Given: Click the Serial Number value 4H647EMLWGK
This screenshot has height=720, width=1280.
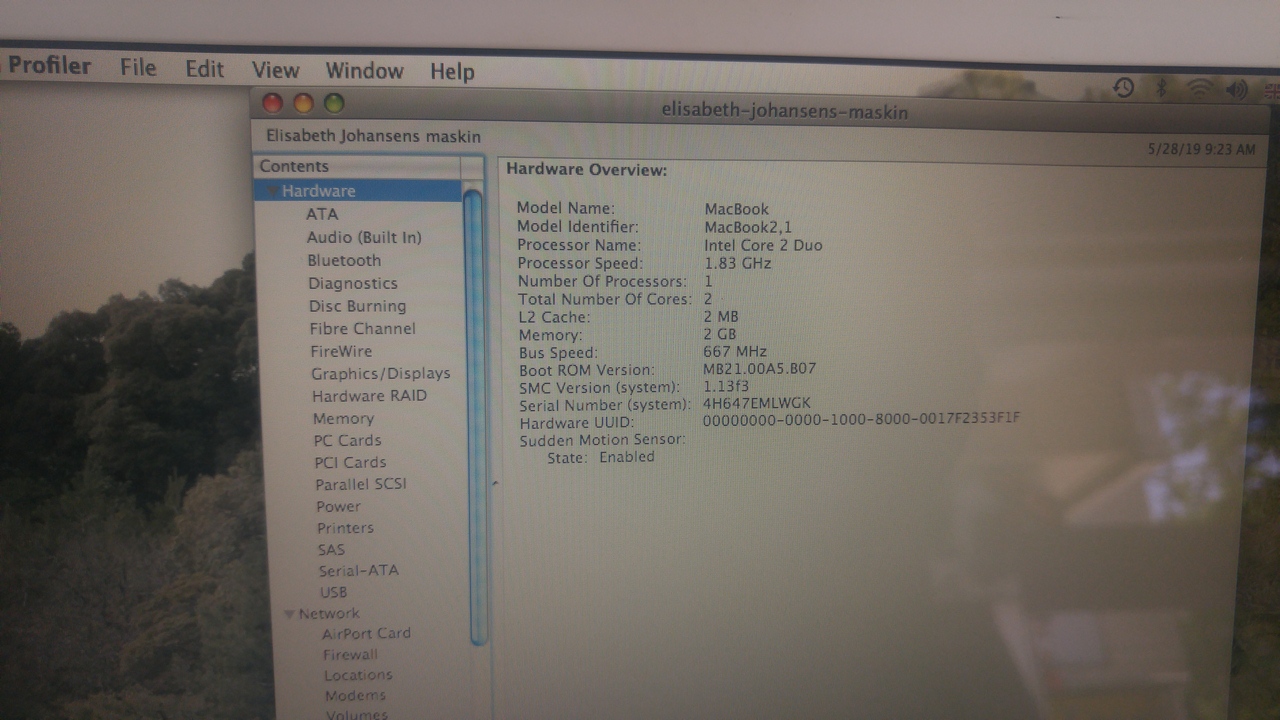Looking at the screenshot, I should tap(757, 403).
